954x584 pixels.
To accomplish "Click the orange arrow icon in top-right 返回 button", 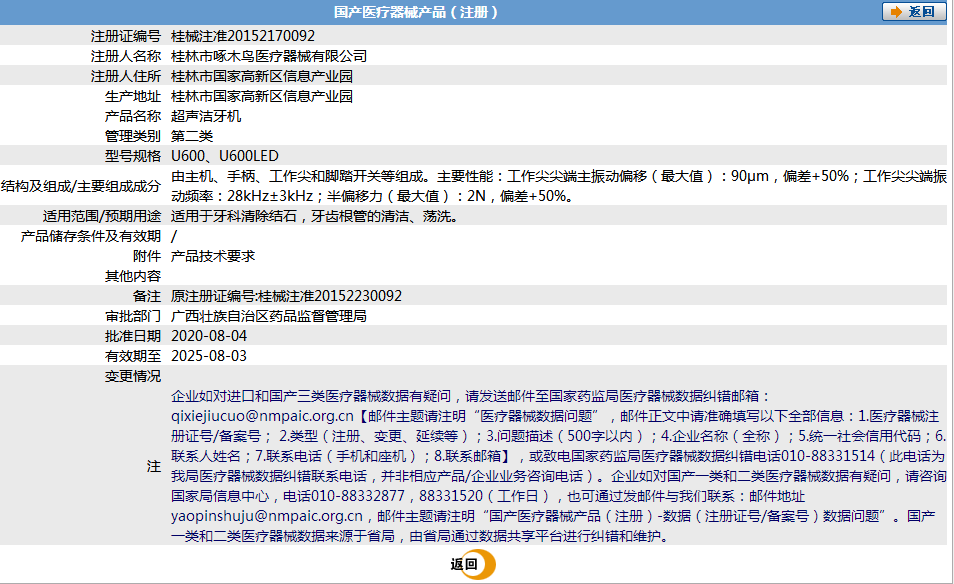I will coord(896,12).
